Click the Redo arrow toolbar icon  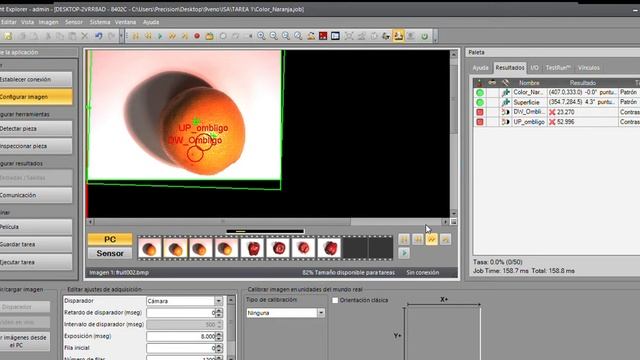click(111, 36)
